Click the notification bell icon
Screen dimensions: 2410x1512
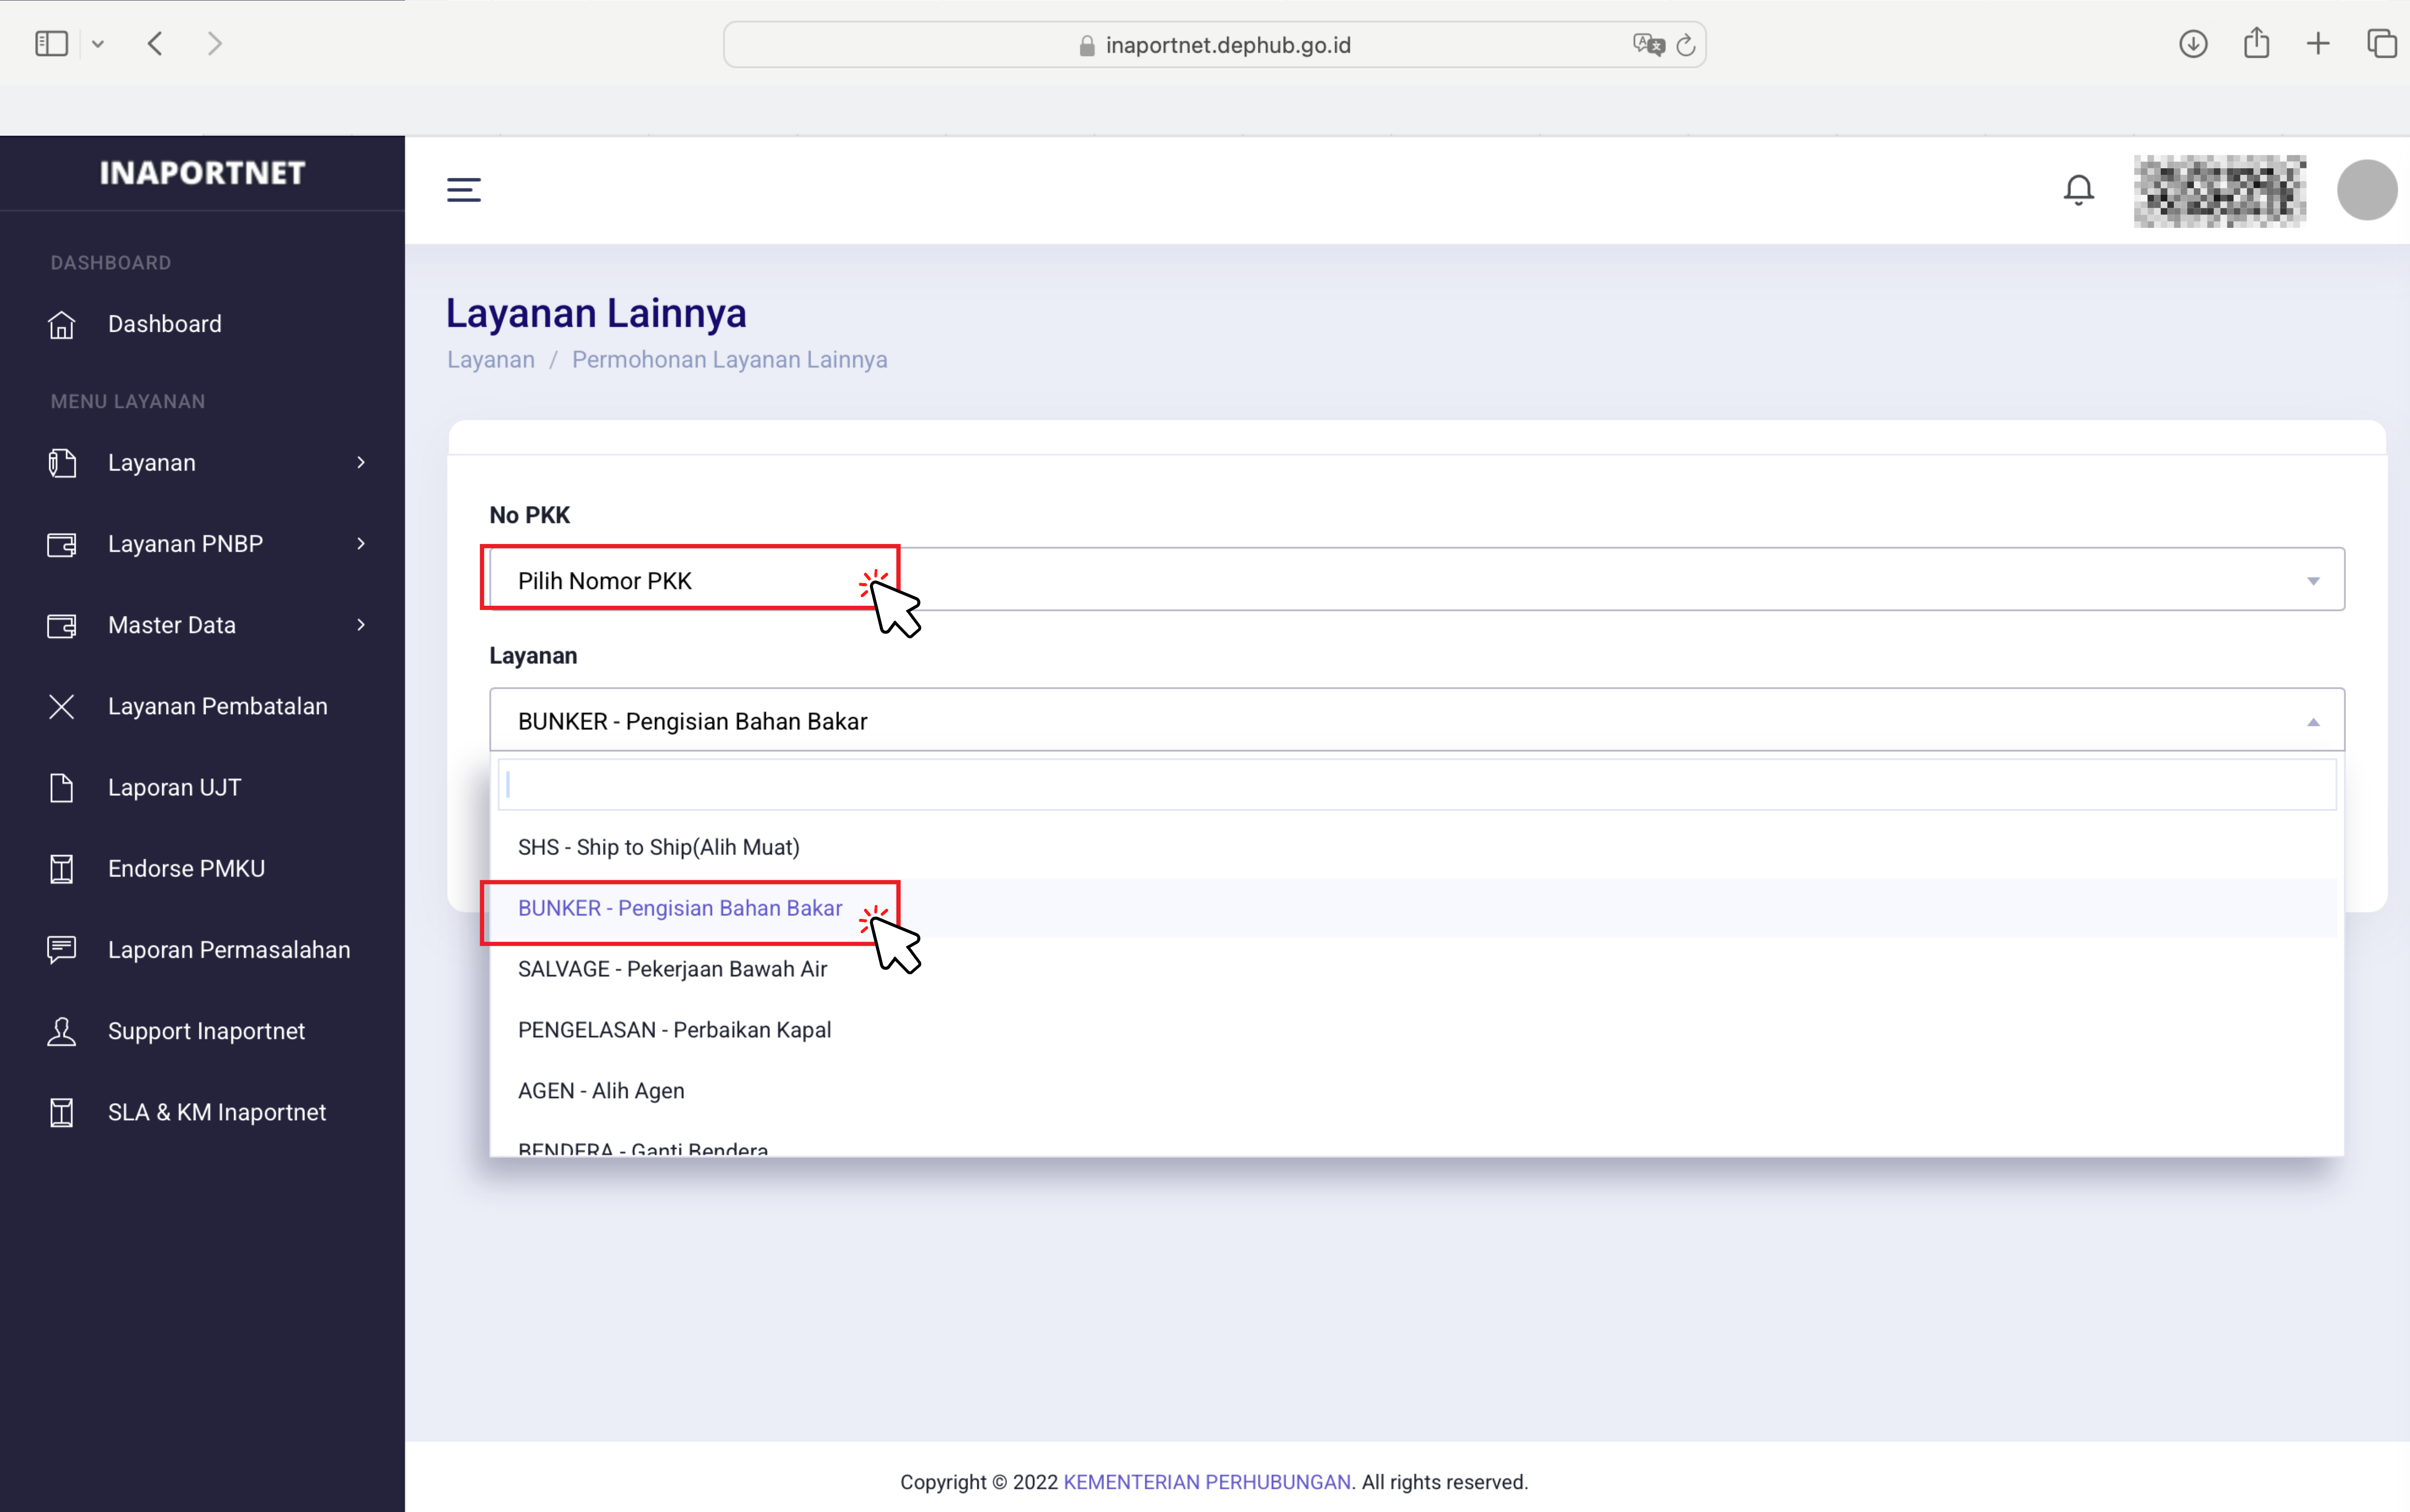[2078, 190]
